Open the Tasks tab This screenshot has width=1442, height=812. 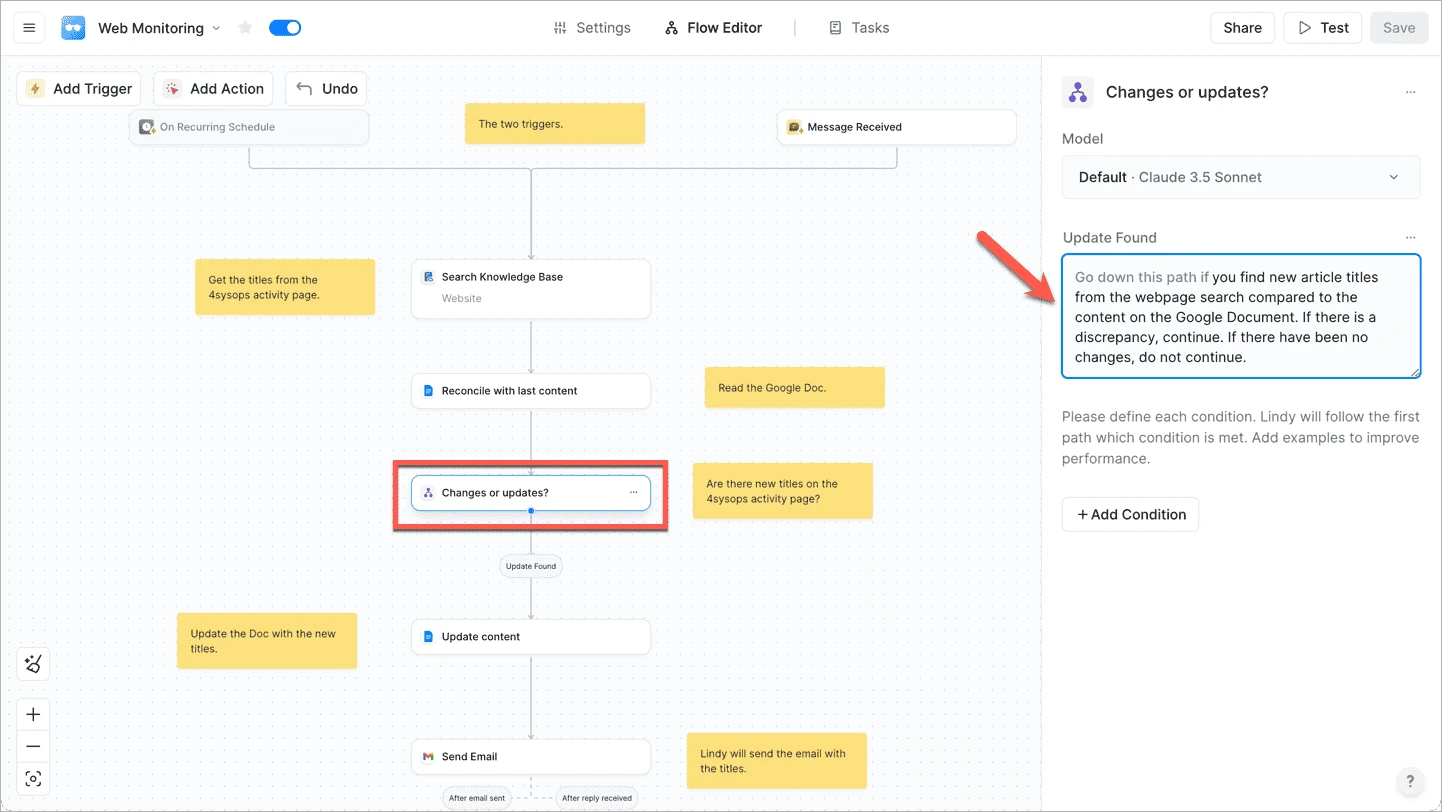coord(859,27)
